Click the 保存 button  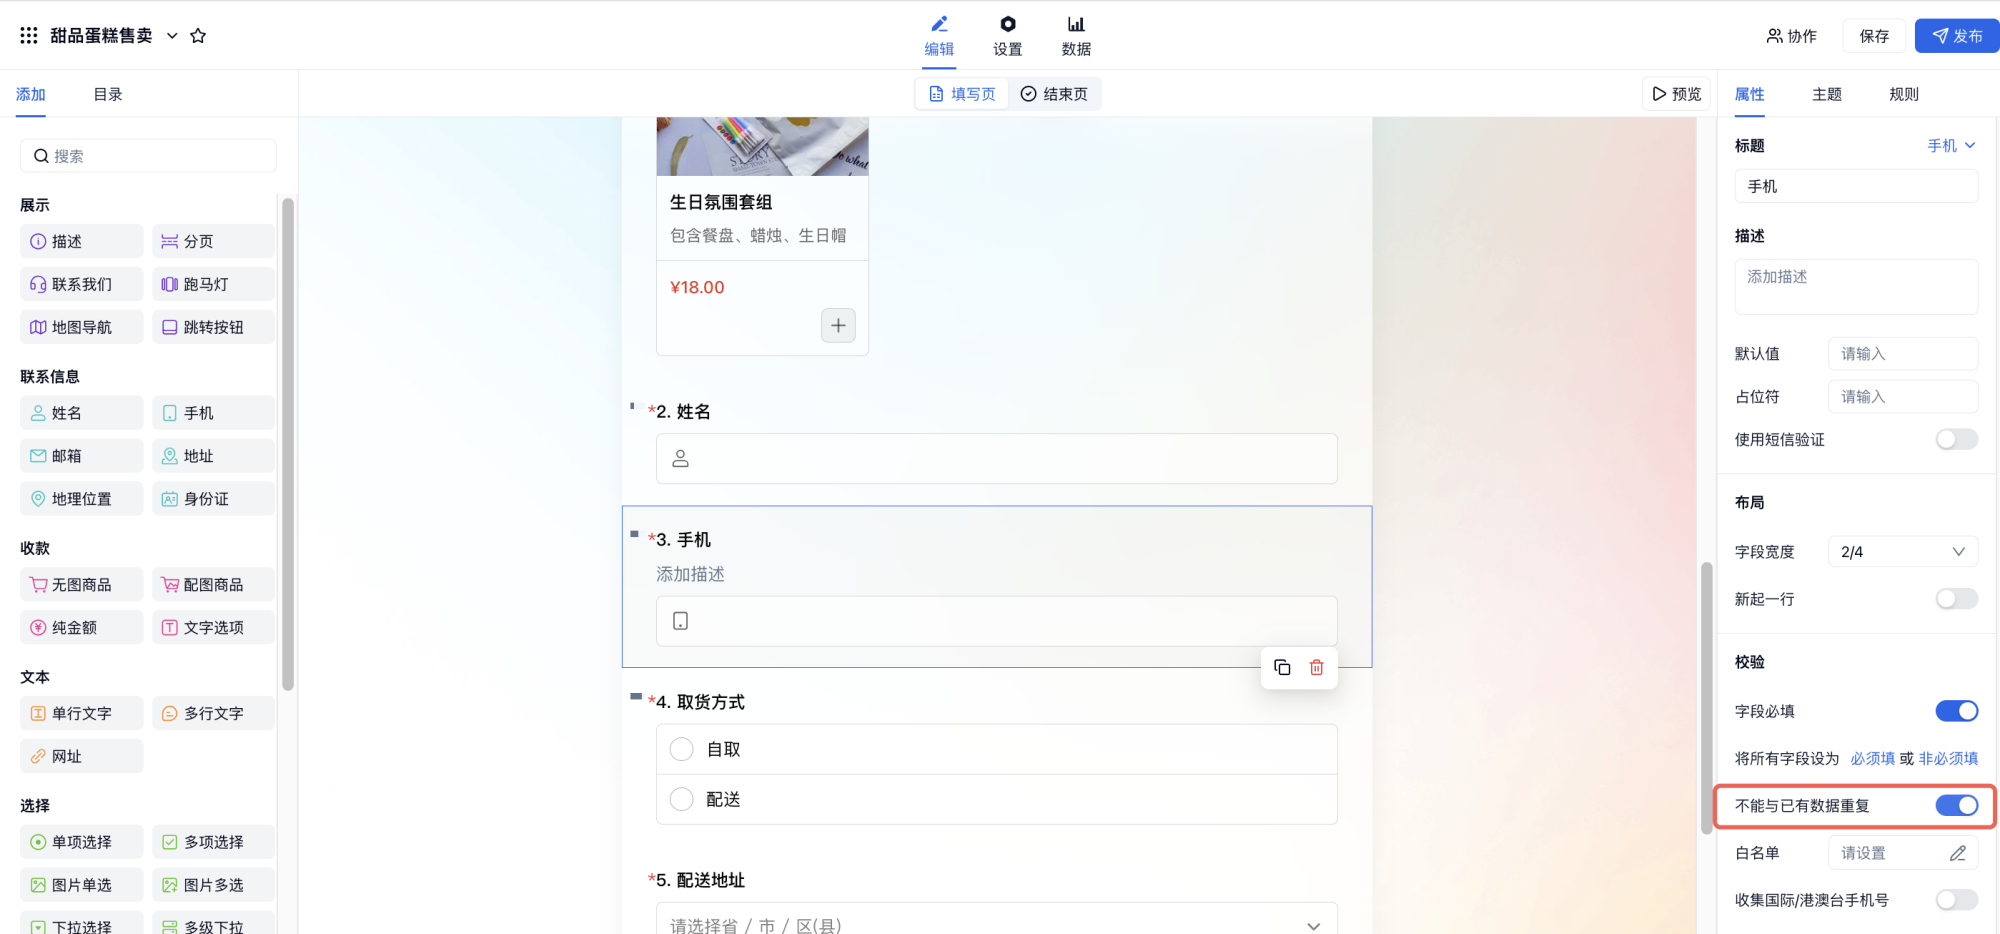[x=1874, y=36]
